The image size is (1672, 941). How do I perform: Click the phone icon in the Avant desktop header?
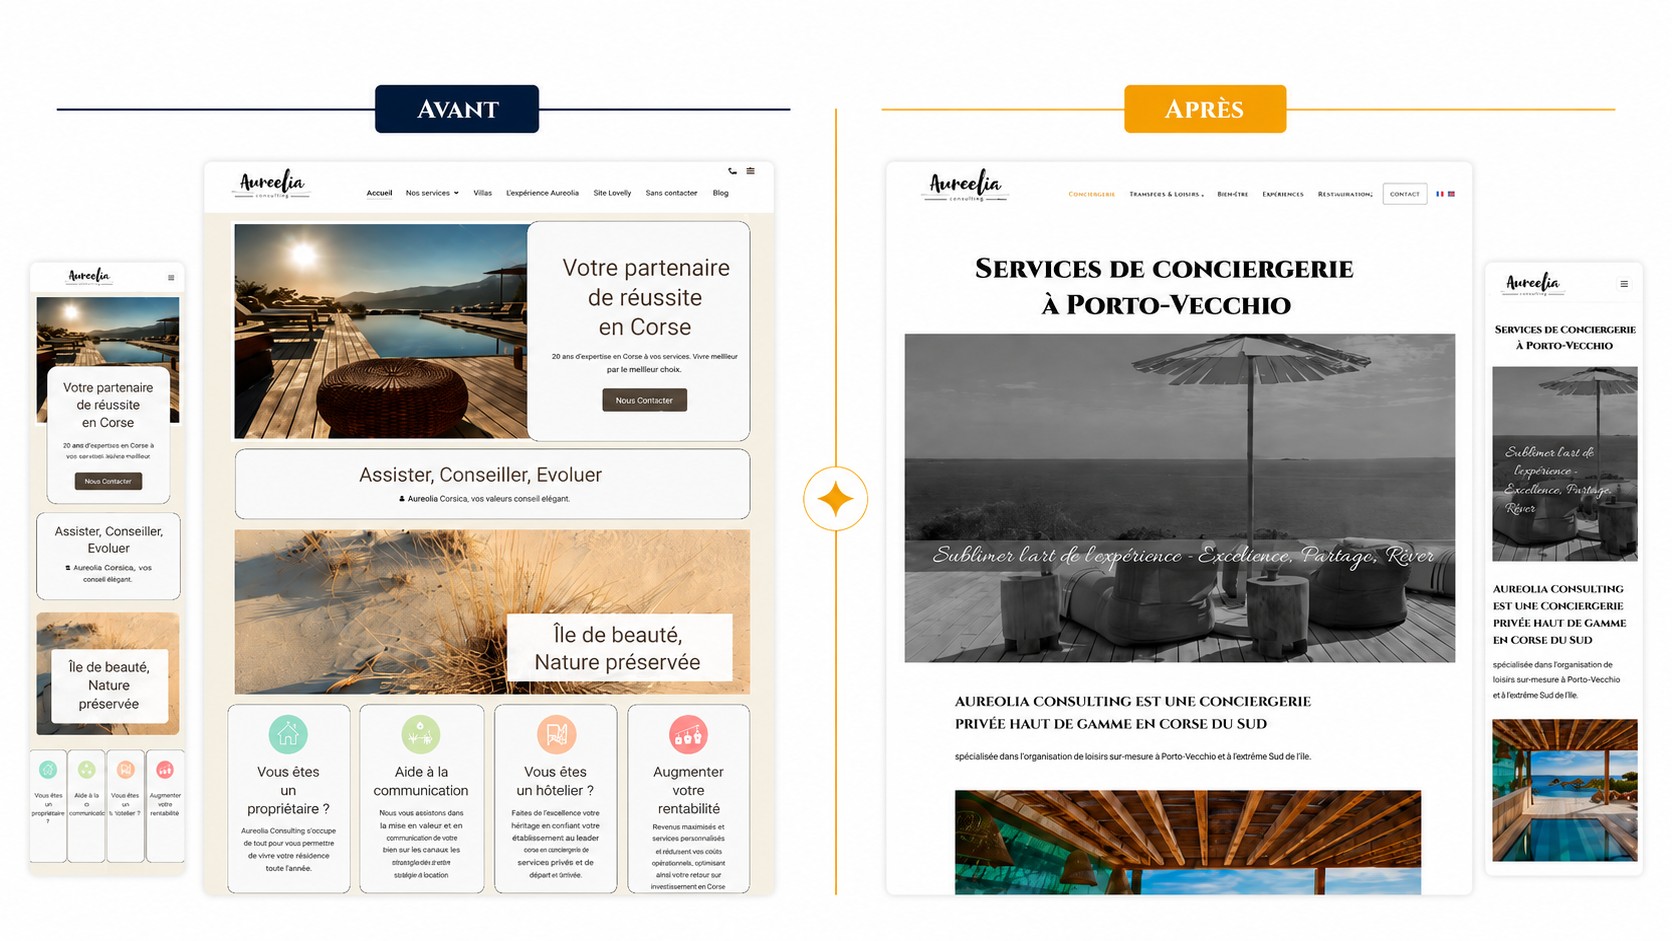732,171
